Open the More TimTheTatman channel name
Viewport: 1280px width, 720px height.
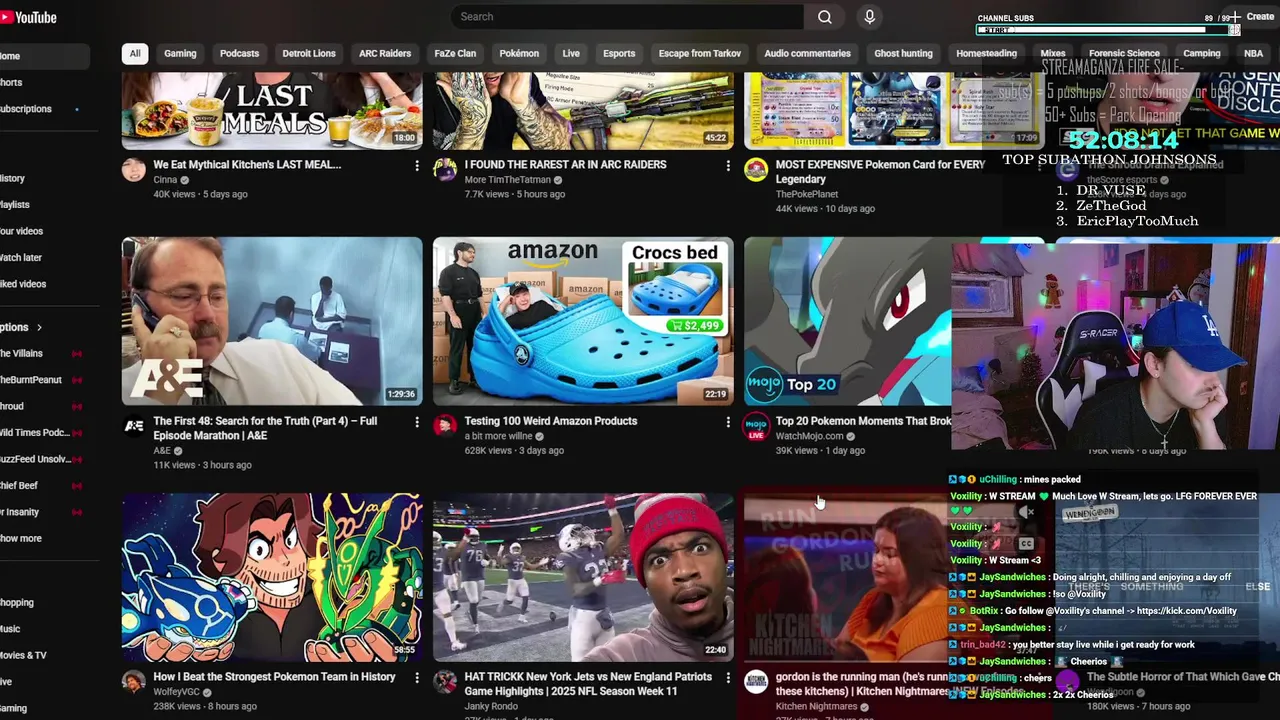508,180
